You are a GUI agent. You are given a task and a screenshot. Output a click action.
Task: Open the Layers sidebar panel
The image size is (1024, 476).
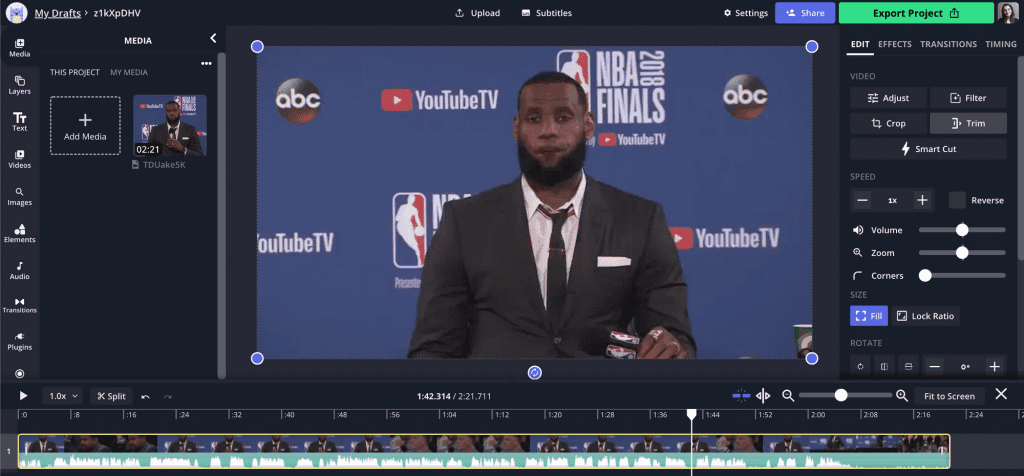(20, 85)
